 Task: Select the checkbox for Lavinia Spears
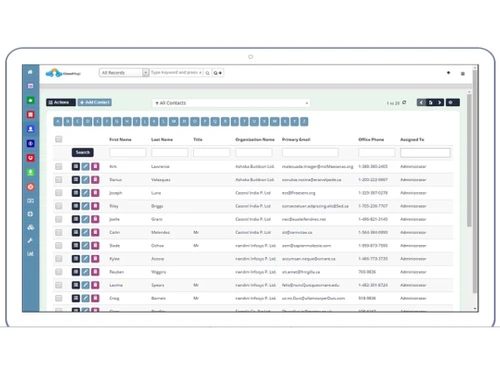(x=59, y=285)
